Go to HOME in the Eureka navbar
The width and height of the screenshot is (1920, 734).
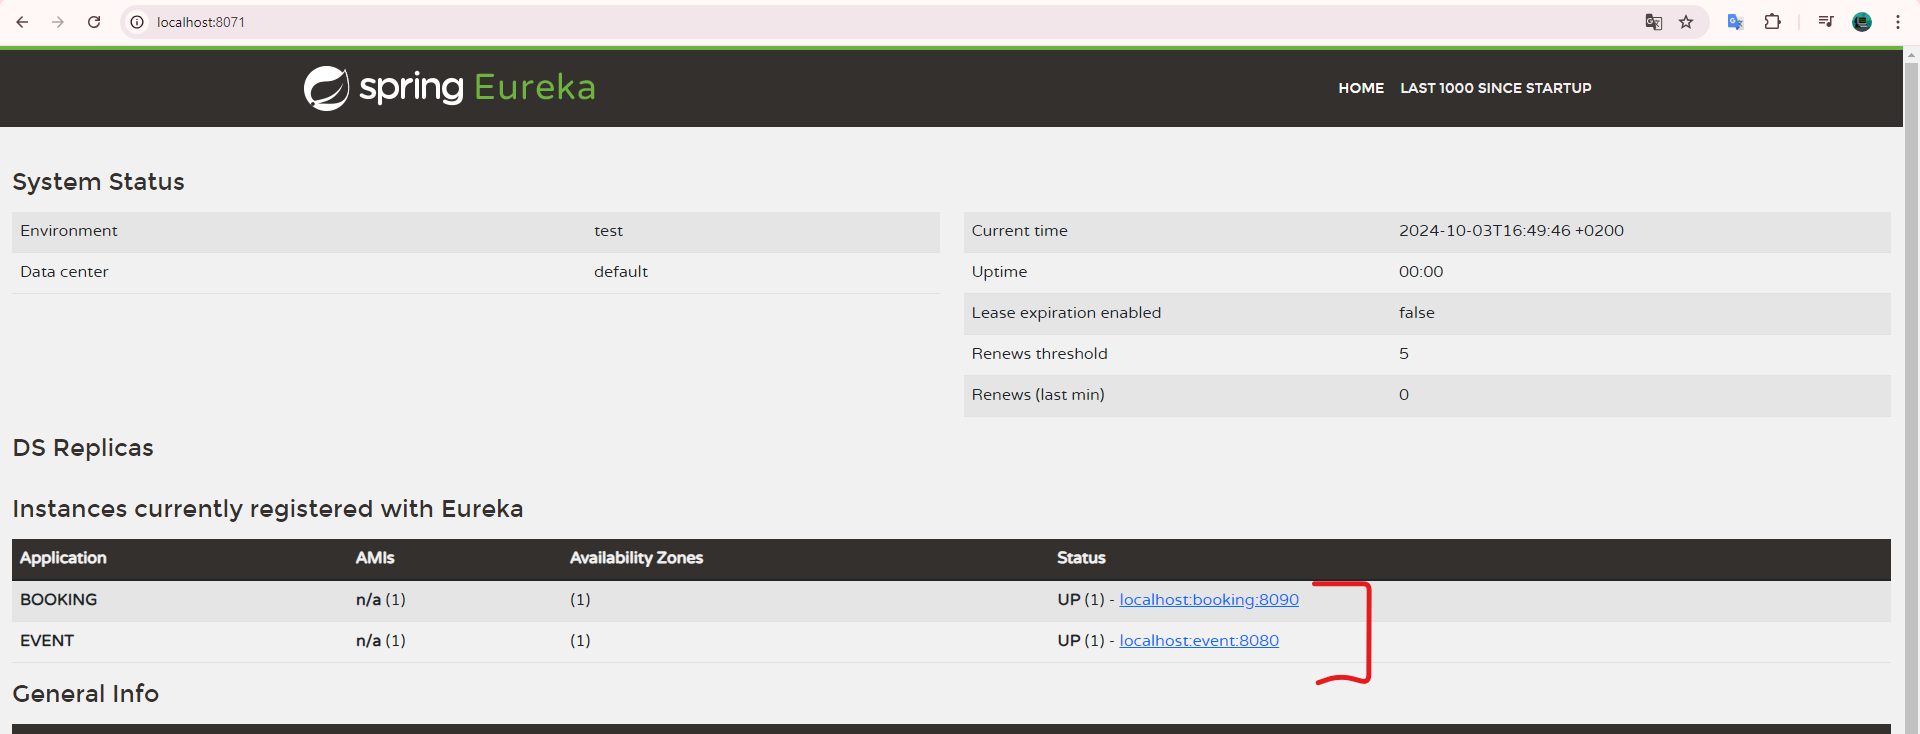1361,88
